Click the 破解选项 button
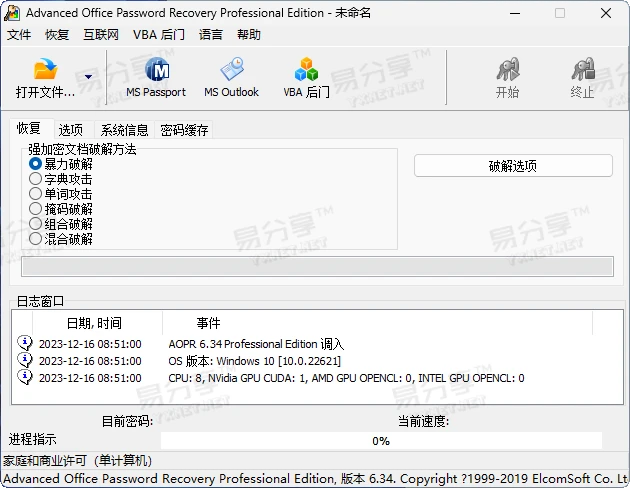 click(513, 165)
